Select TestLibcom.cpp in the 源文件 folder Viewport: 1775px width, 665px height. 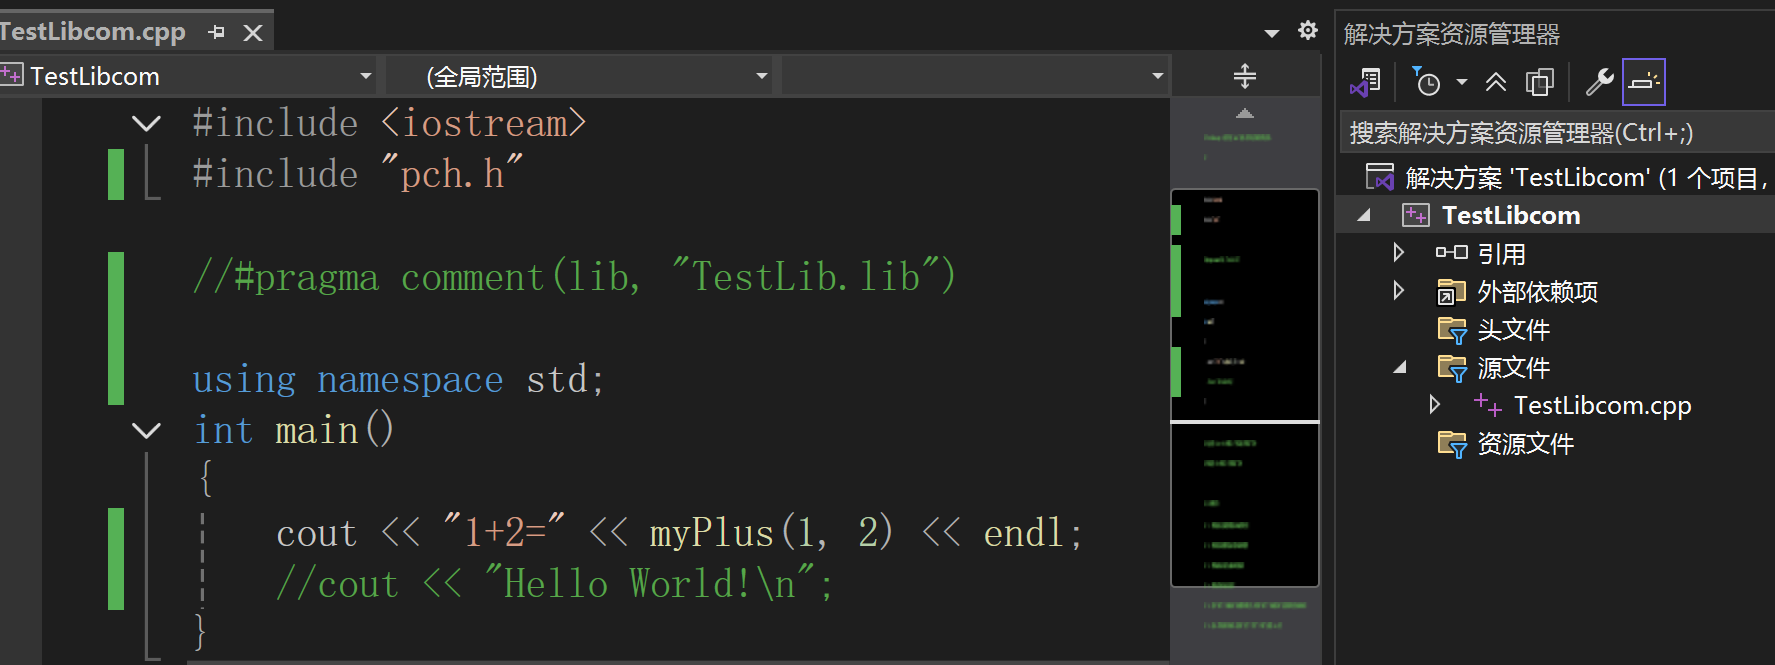click(1601, 405)
